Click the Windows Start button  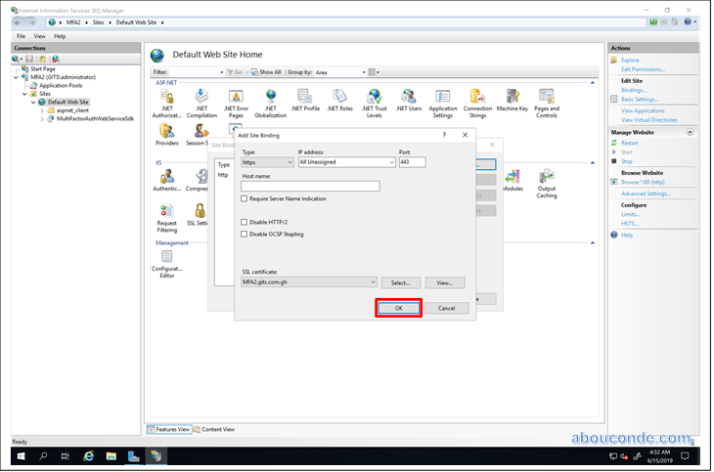click(x=19, y=456)
